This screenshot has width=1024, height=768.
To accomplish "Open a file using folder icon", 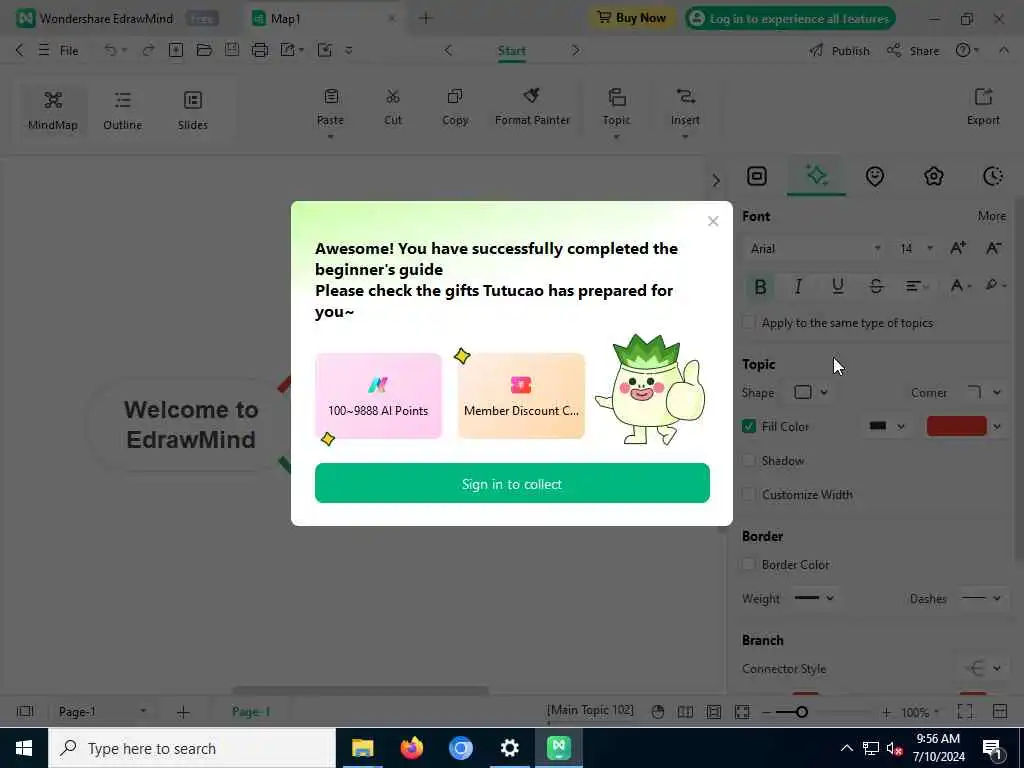I will 204,50.
